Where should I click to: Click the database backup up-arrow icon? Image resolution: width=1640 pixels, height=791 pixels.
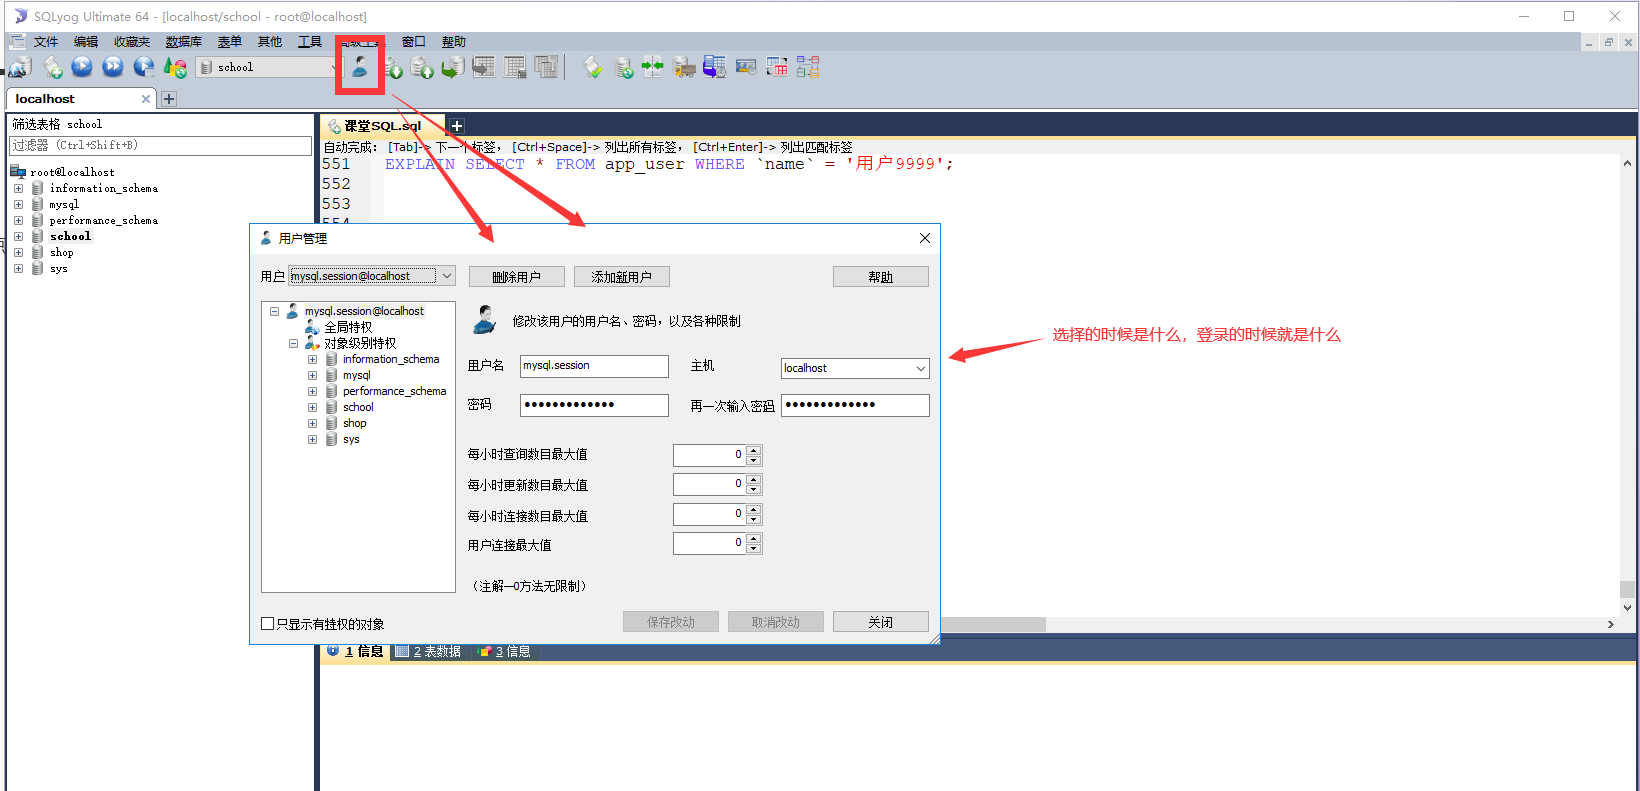click(423, 67)
